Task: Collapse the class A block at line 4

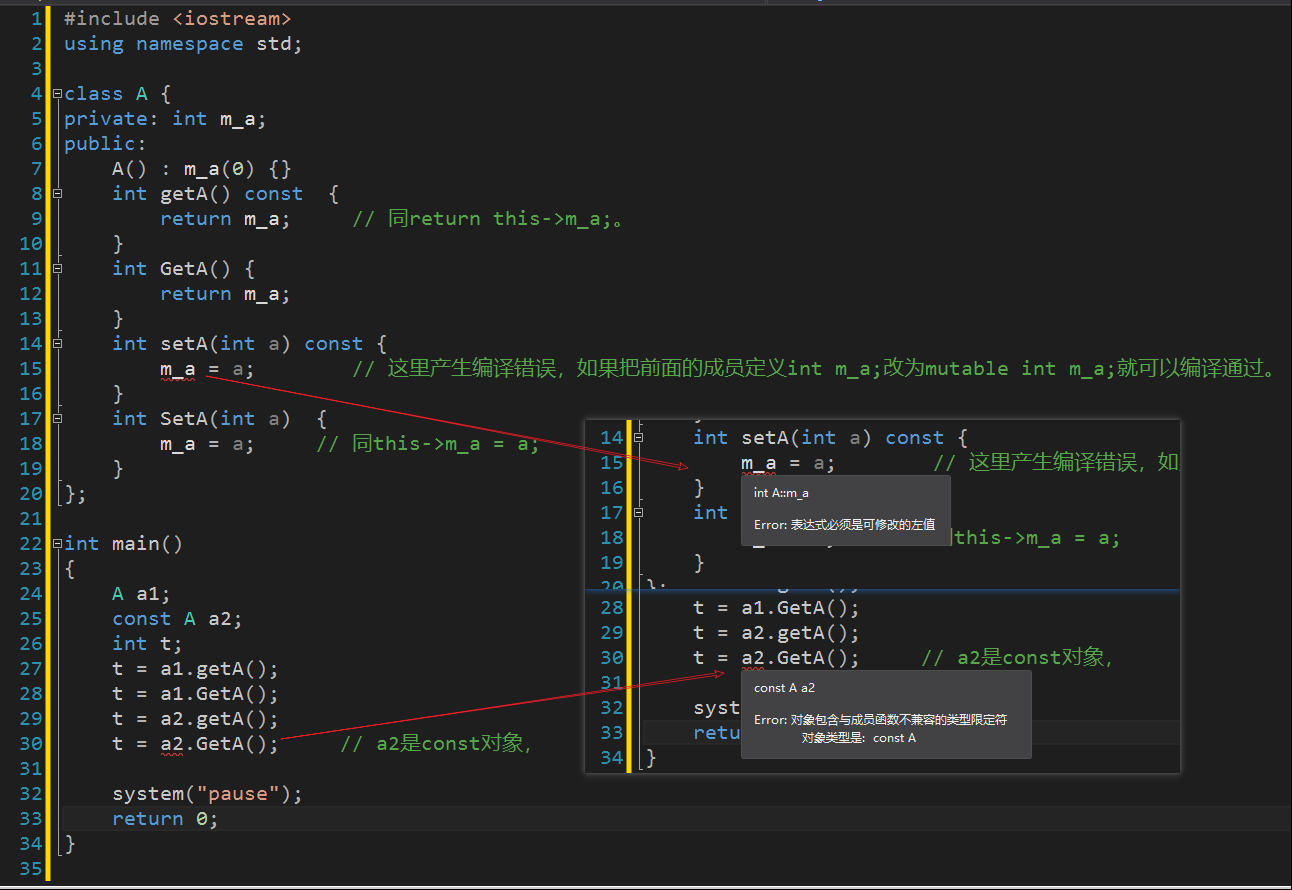Action: [x=58, y=93]
